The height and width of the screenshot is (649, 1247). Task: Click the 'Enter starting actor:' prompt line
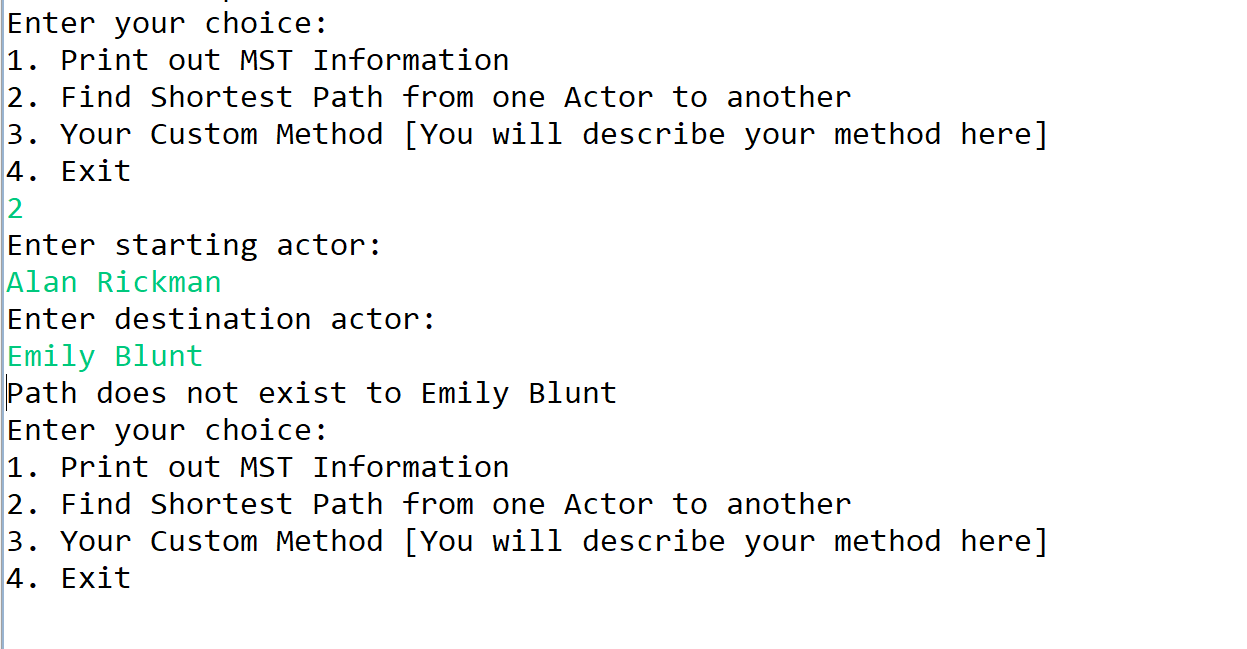pyautogui.click(x=195, y=246)
